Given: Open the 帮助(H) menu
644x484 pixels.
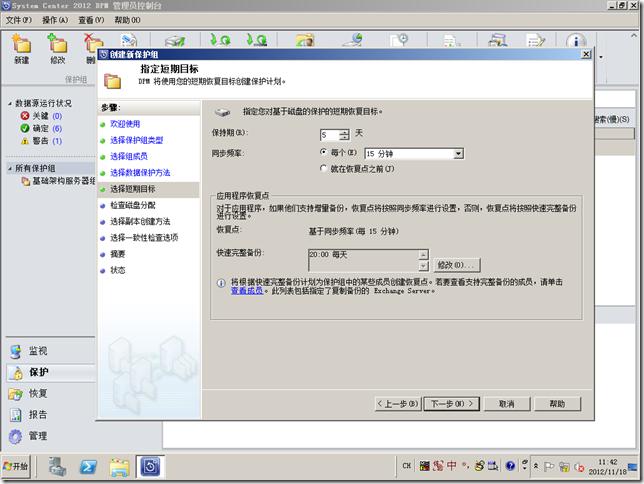Looking at the screenshot, I should 127,20.
